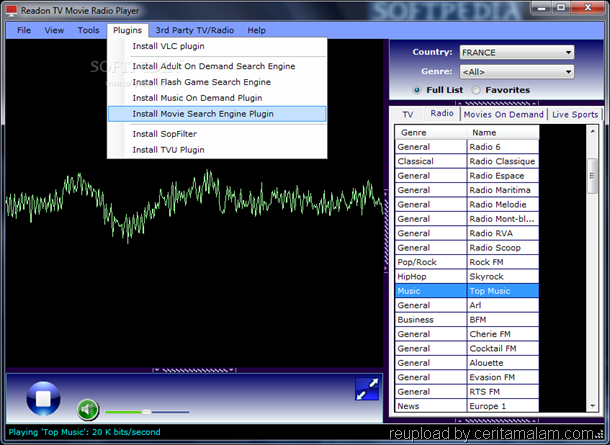Switch to the Movies On Demand tab

point(503,114)
